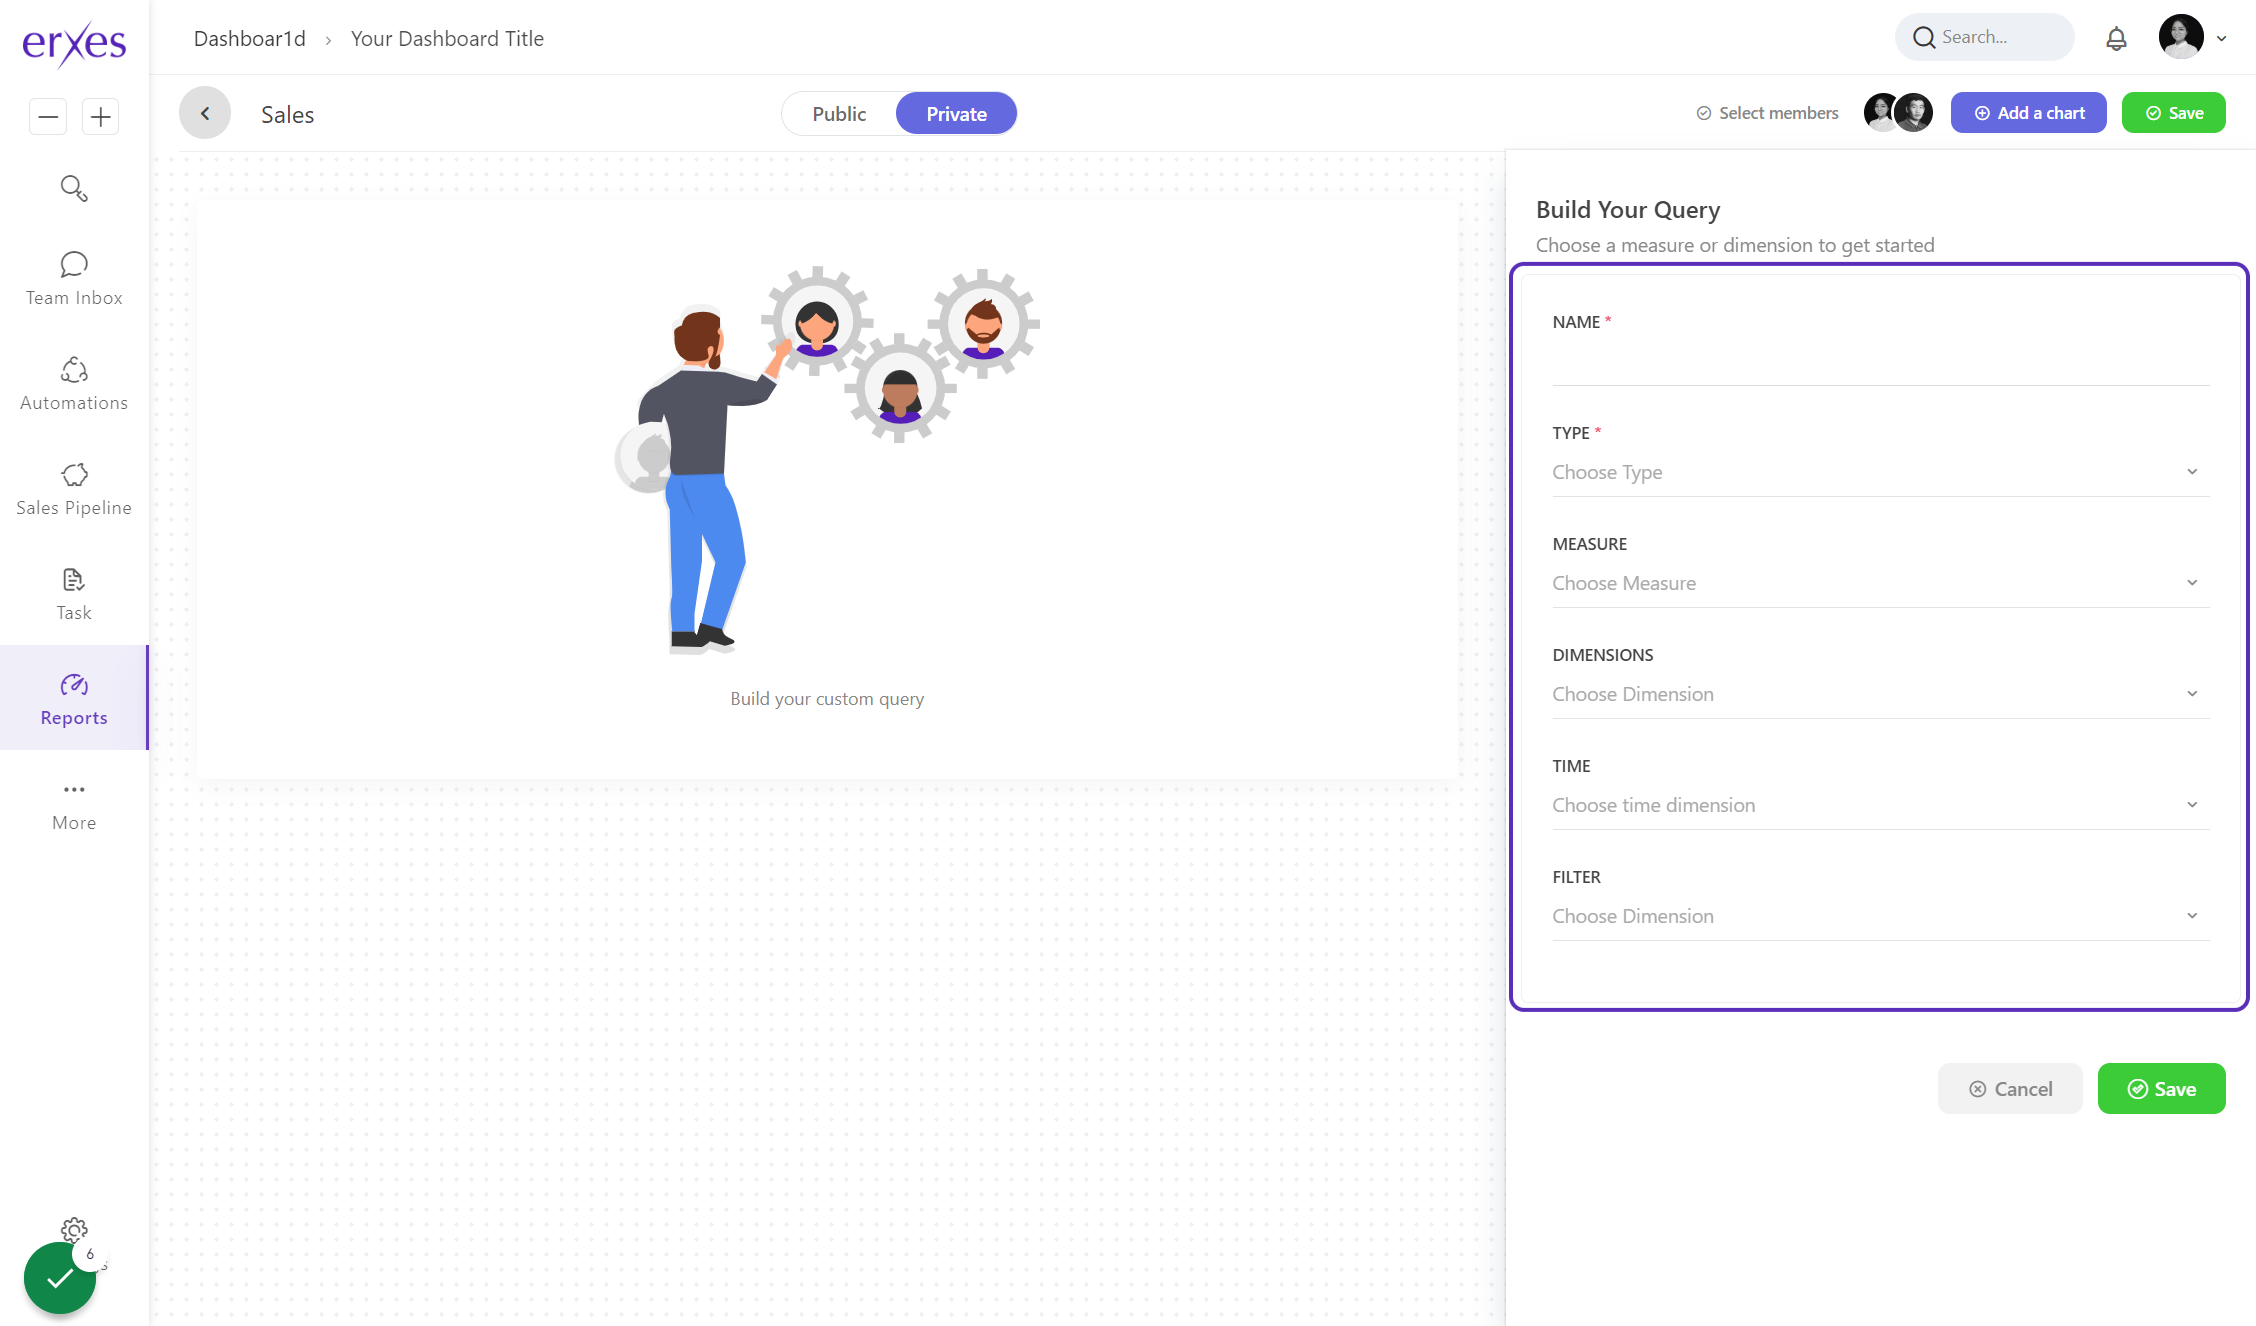Open the Choose time dimension dropdown

click(x=1880, y=805)
